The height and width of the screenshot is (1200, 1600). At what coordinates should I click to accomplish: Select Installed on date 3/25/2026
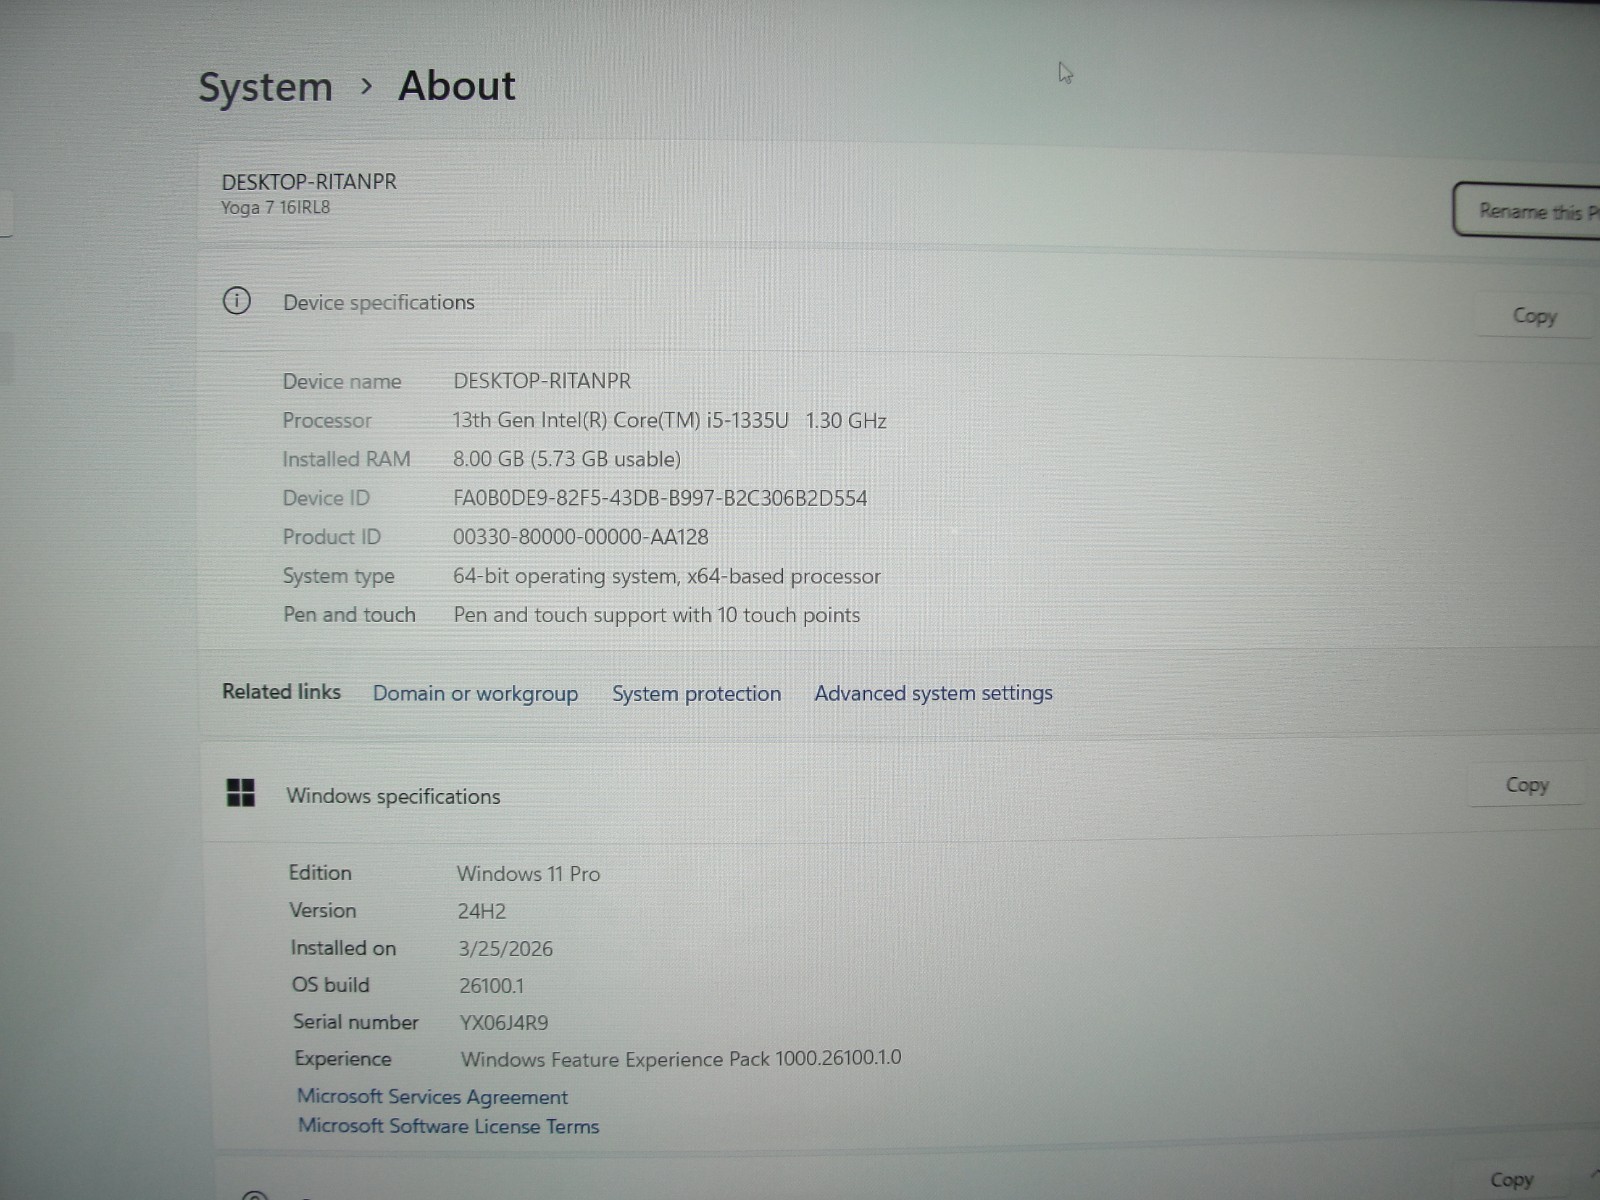(505, 949)
